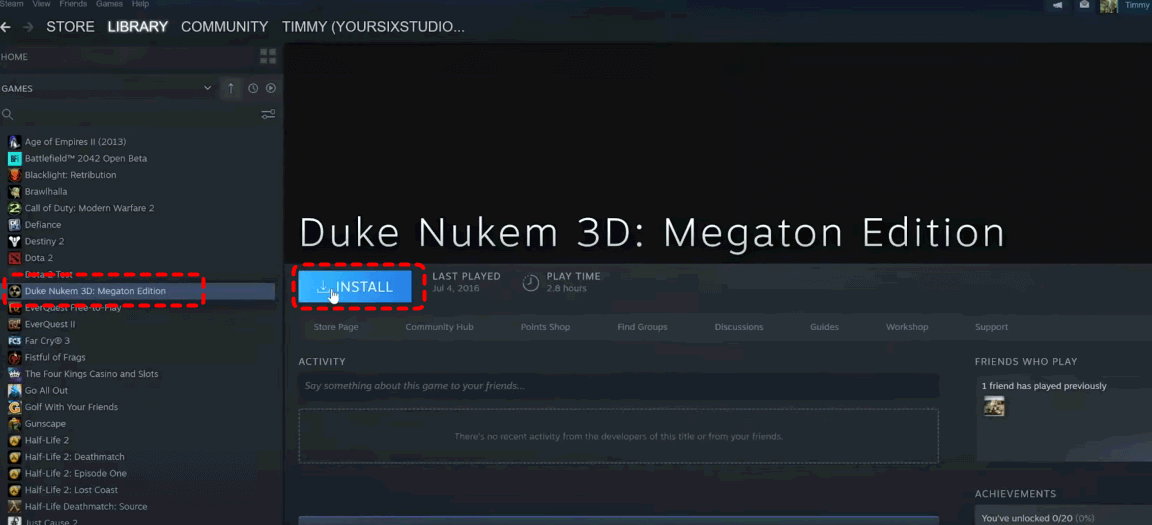The width and height of the screenshot is (1152, 525).
Task: Click the back navigation arrow
Action: click(5, 27)
